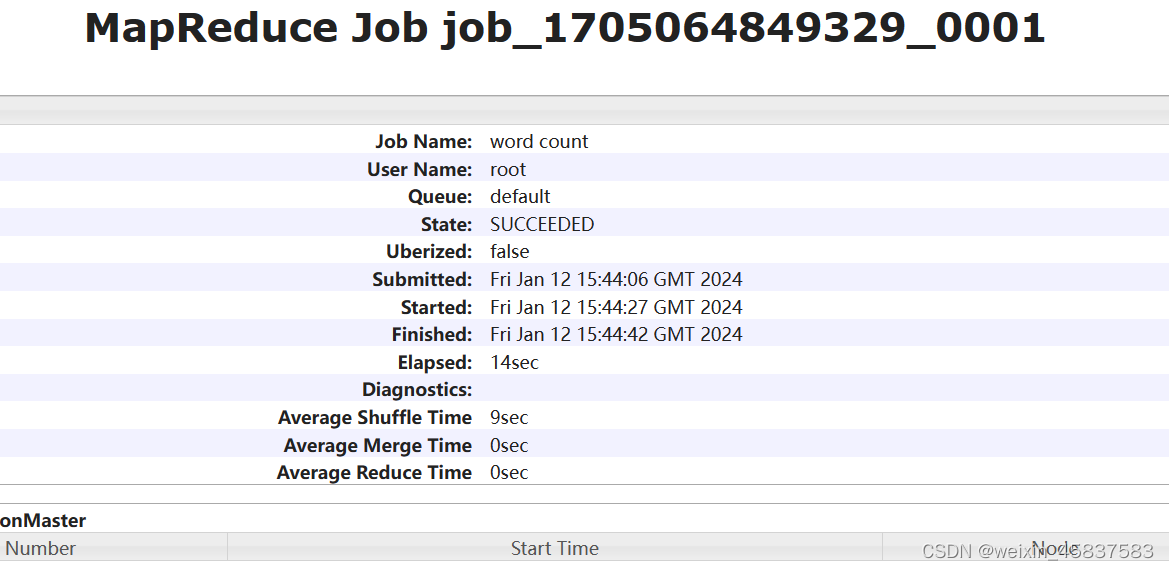This screenshot has width=1169, height=570.
Task: Click the User Name label
Action: (x=419, y=169)
